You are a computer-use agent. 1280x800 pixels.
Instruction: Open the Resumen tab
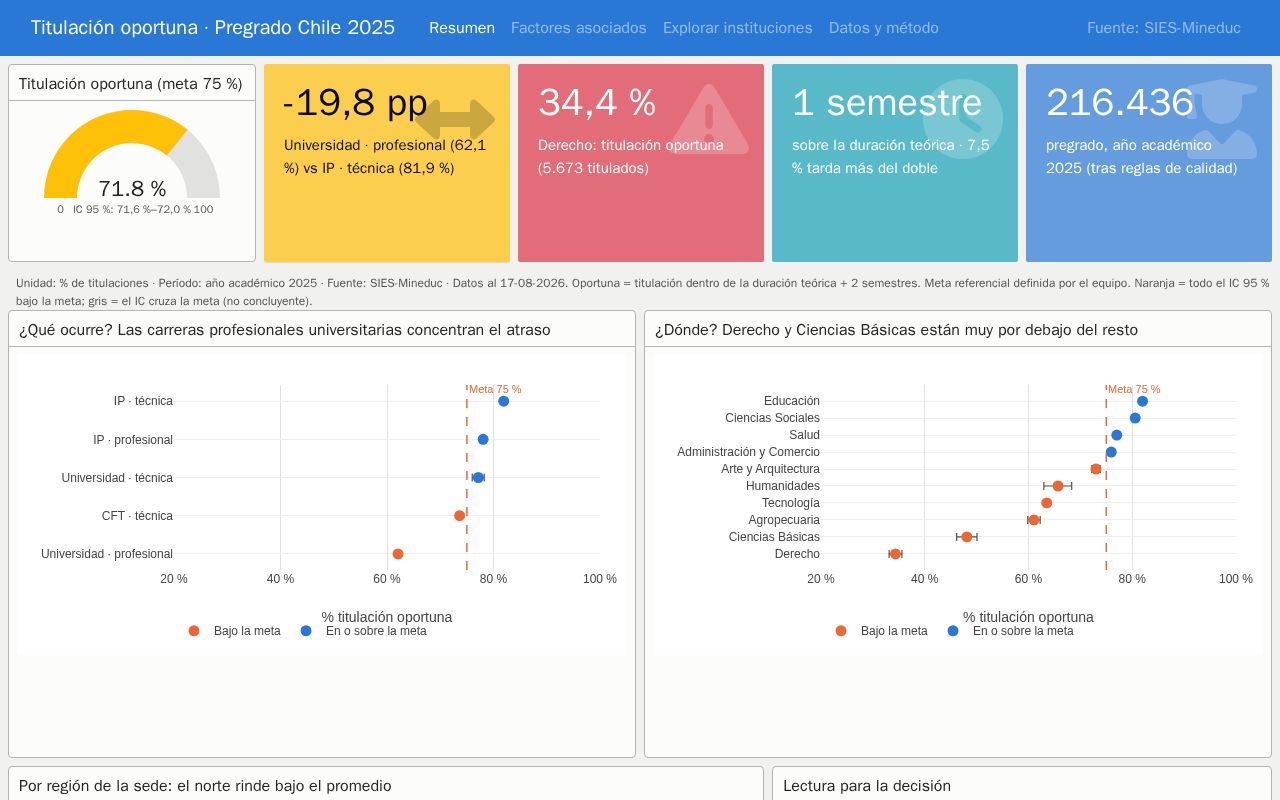tap(462, 28)
